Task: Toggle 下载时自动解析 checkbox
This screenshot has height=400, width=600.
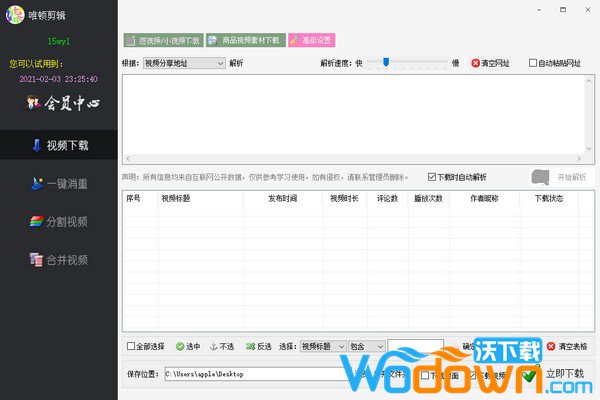Action: click(x=432, y=177)
